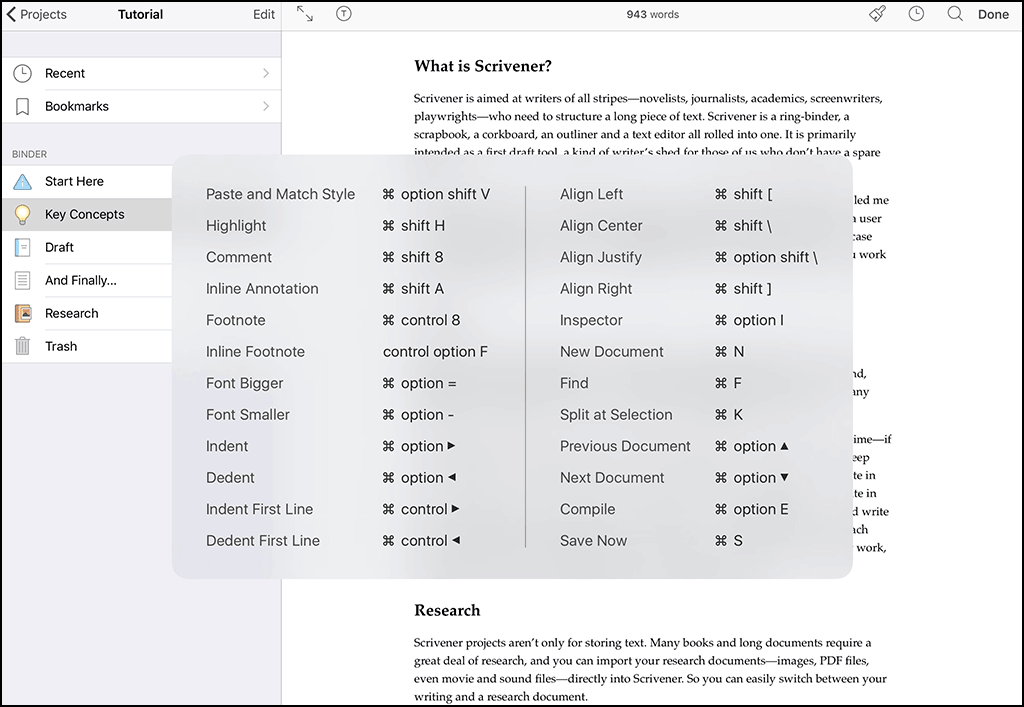Click 'Comment' shortcut label
This screenshot has width=1024, height=707.
coord(238,257)
